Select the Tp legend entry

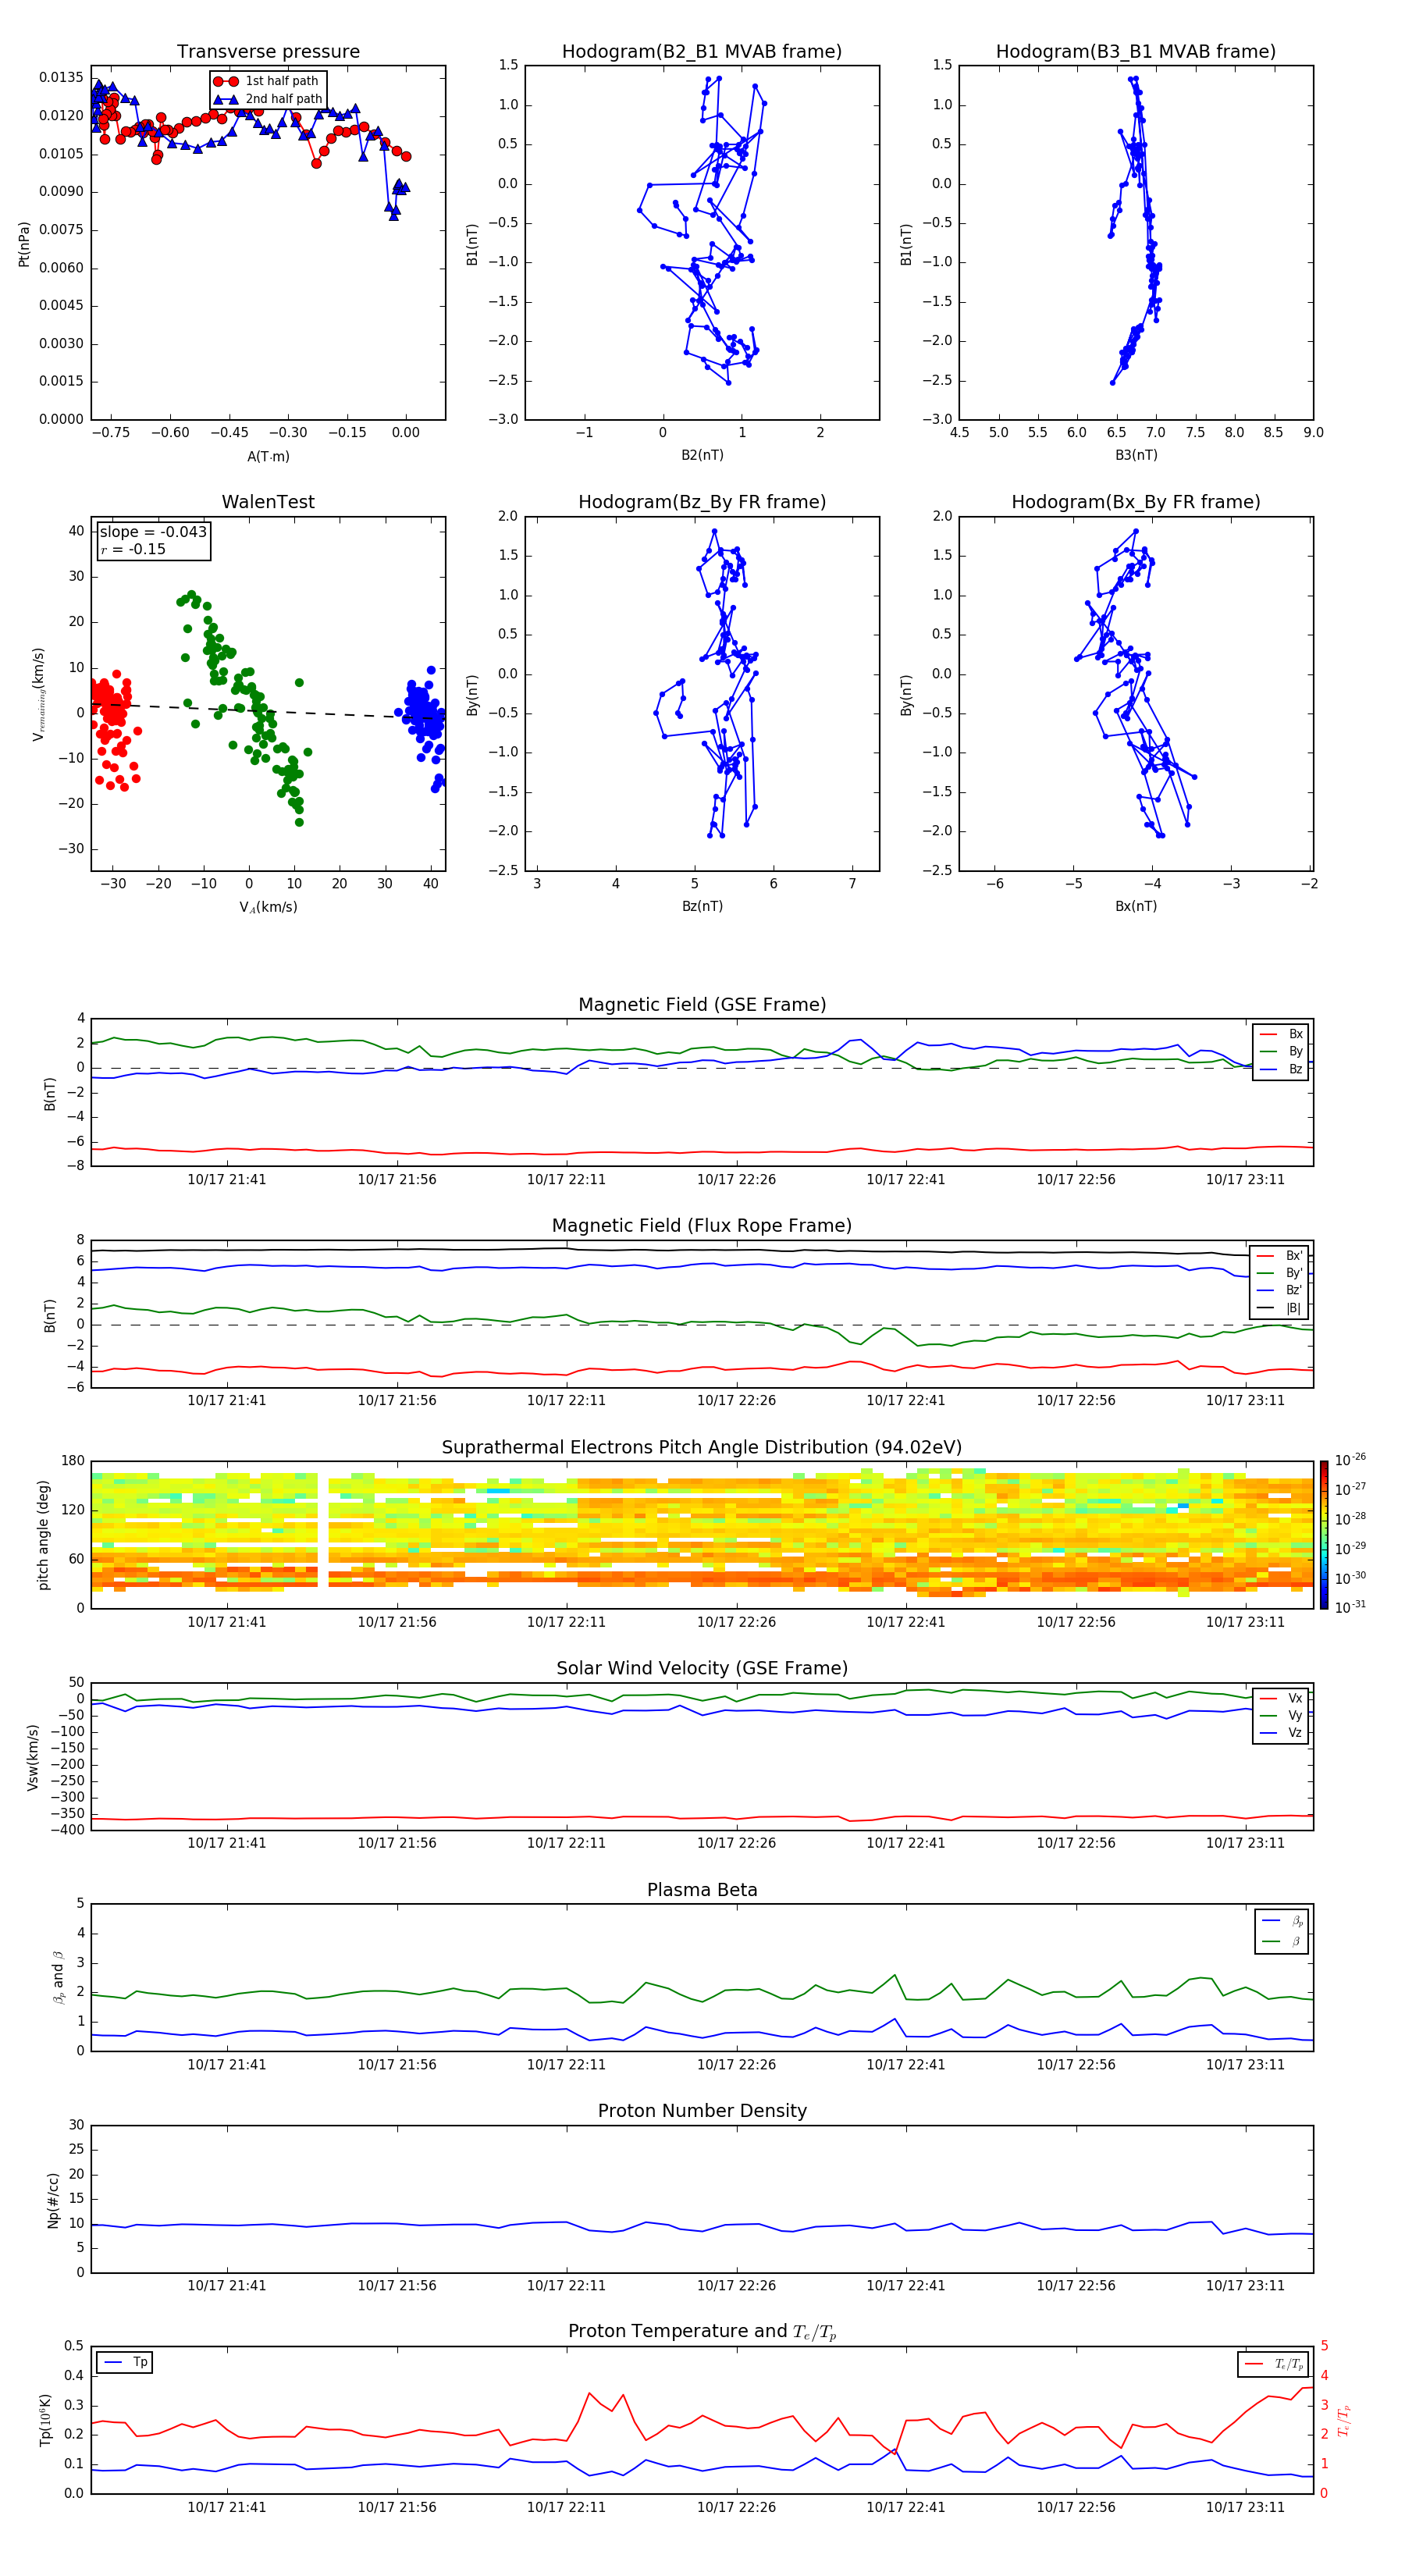(125, 2362)
